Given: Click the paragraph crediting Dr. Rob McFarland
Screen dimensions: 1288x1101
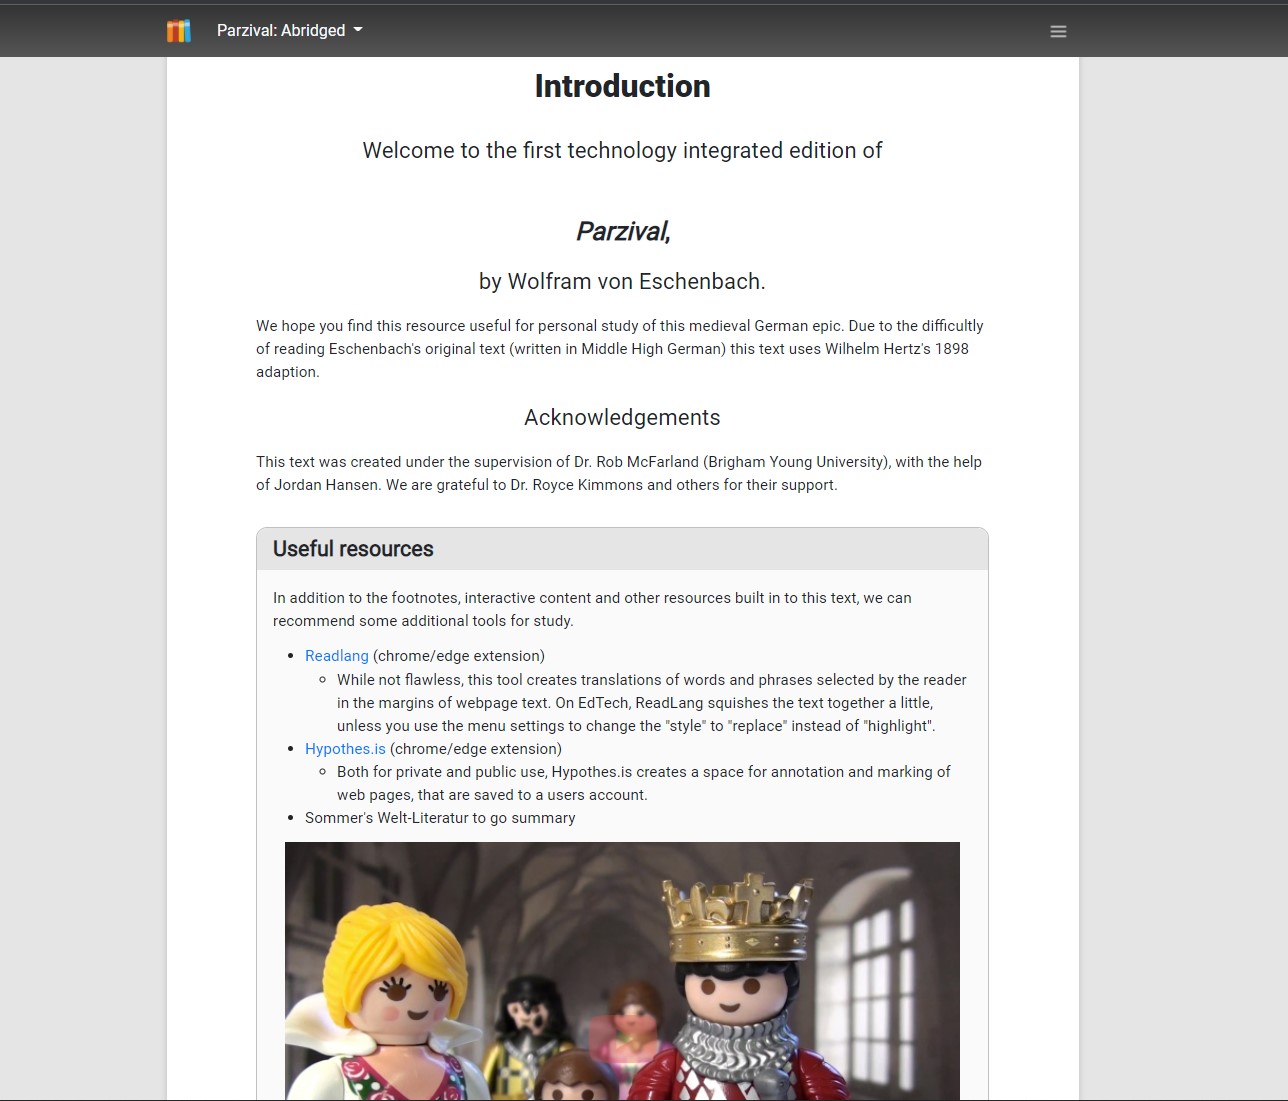Looking at the screenshot, I should [x=620, y=473].
